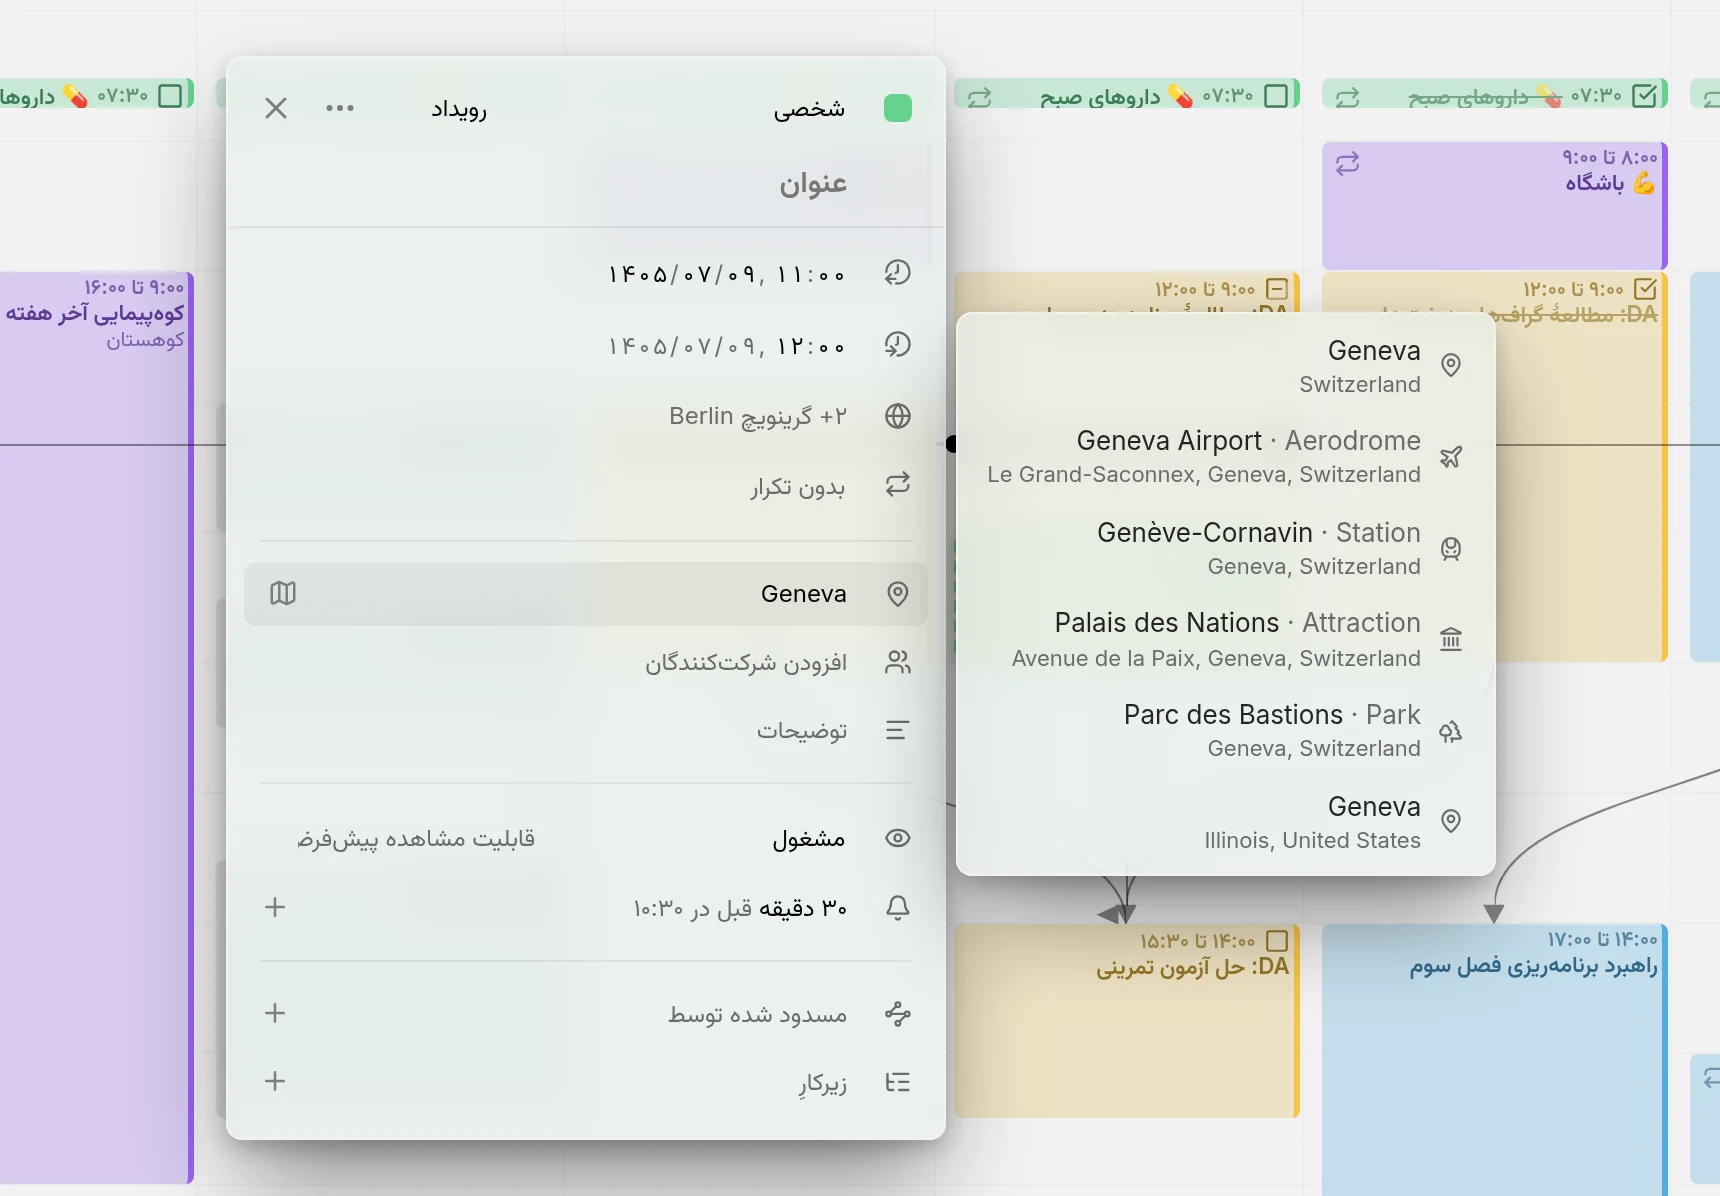Screen dimensions: 1720x1196
Task: Click the green calendar color swatch
Action: pyautogui.click(x=898, y=108)
